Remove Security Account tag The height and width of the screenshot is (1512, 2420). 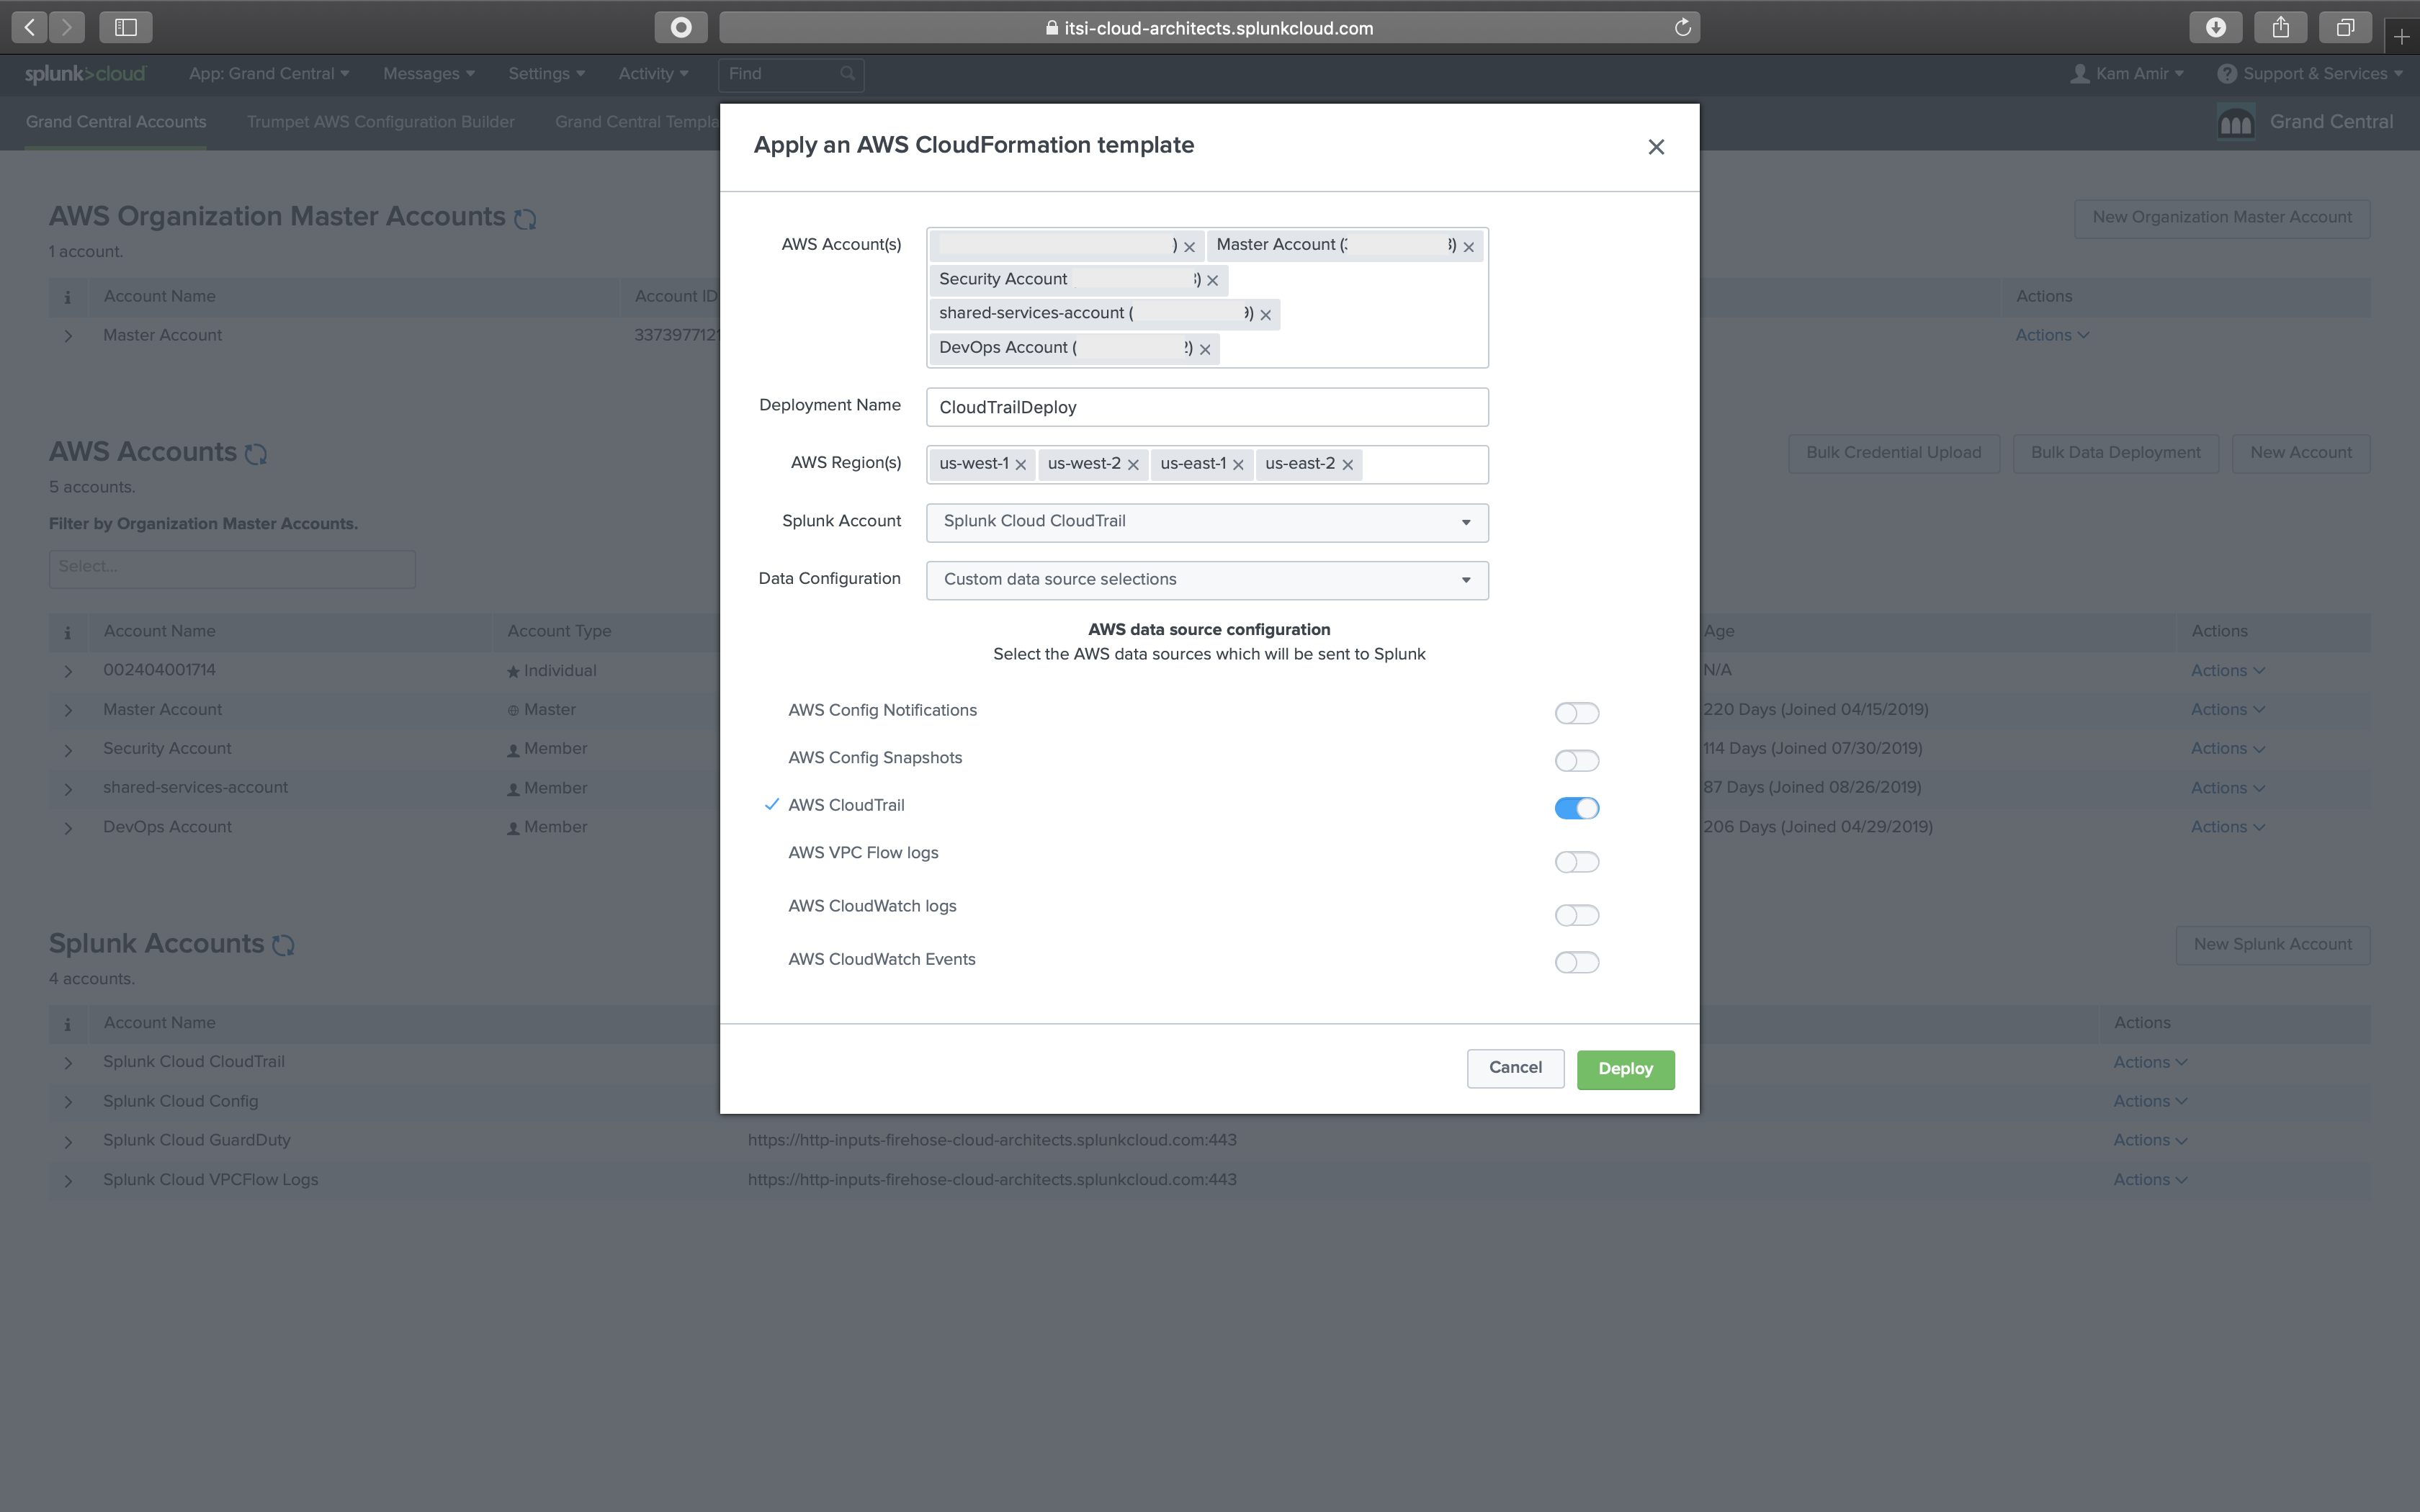(x=1212, y=281)
